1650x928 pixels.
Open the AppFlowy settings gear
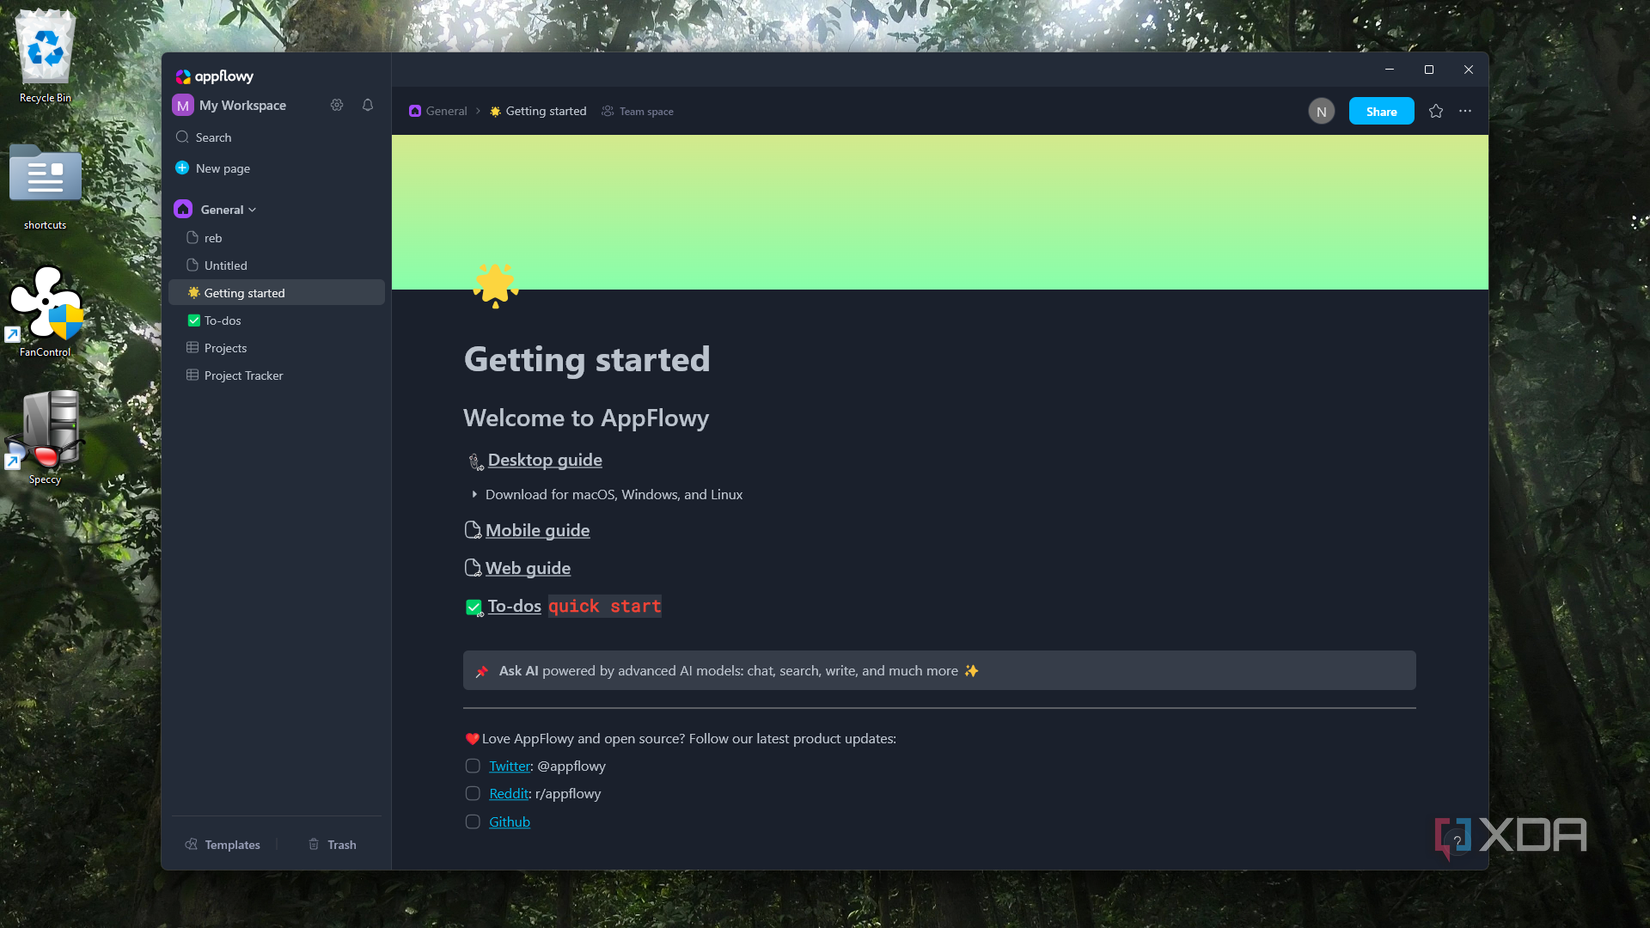point(337,105)
